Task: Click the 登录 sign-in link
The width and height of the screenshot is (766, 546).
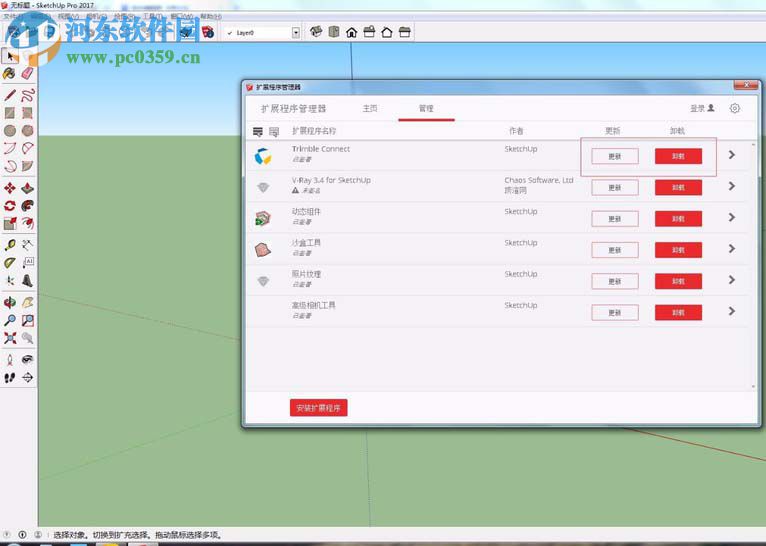Action: pos(702,108)
